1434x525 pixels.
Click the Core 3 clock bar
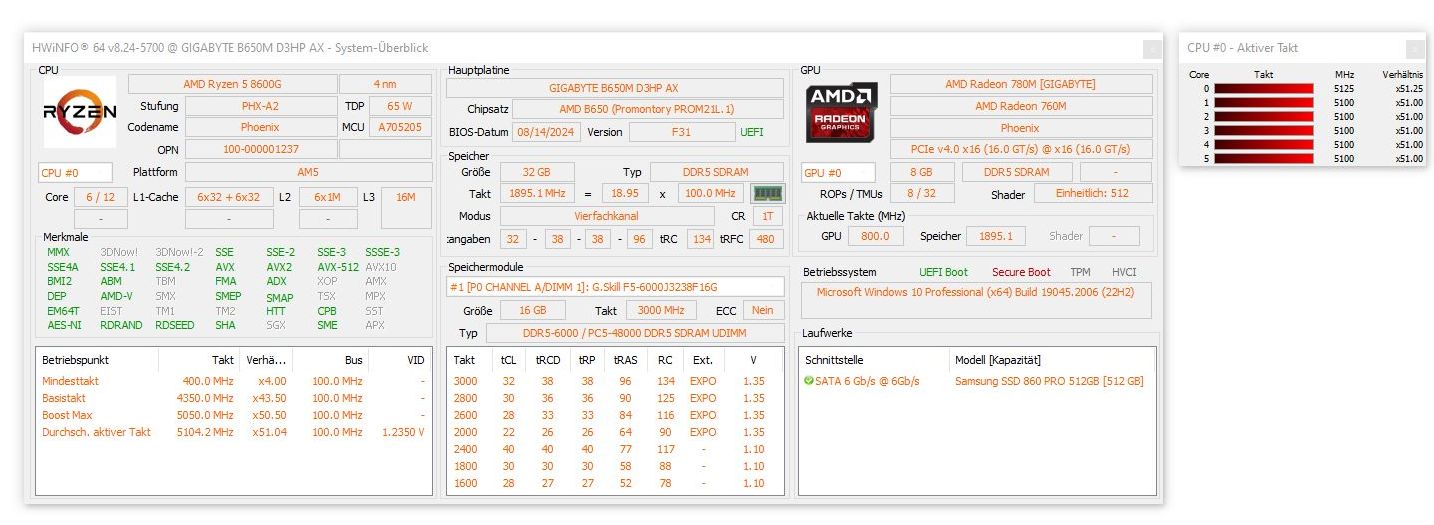(x=1263, y=131)
